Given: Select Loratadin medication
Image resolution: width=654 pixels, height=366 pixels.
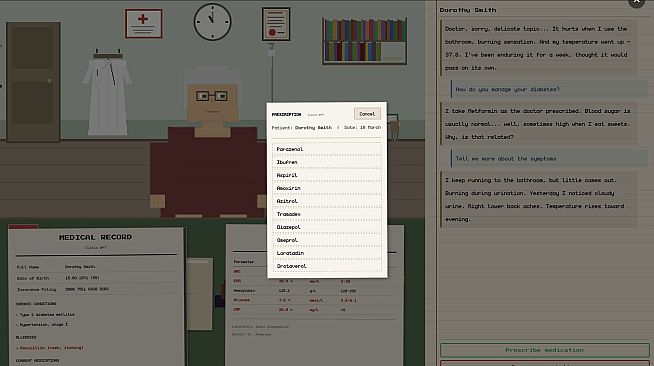Looking at the screenshot, I should (327, 253).
